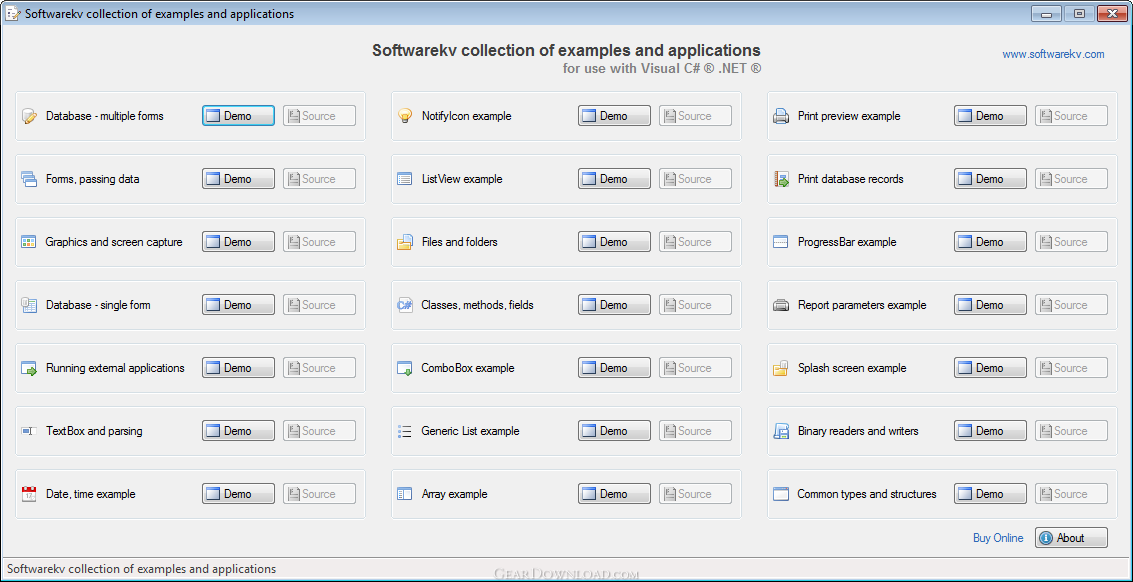Screen dimensions: 1133x582
Task: Click the "TextBox and parsing" label
Action: coord(94,431)
